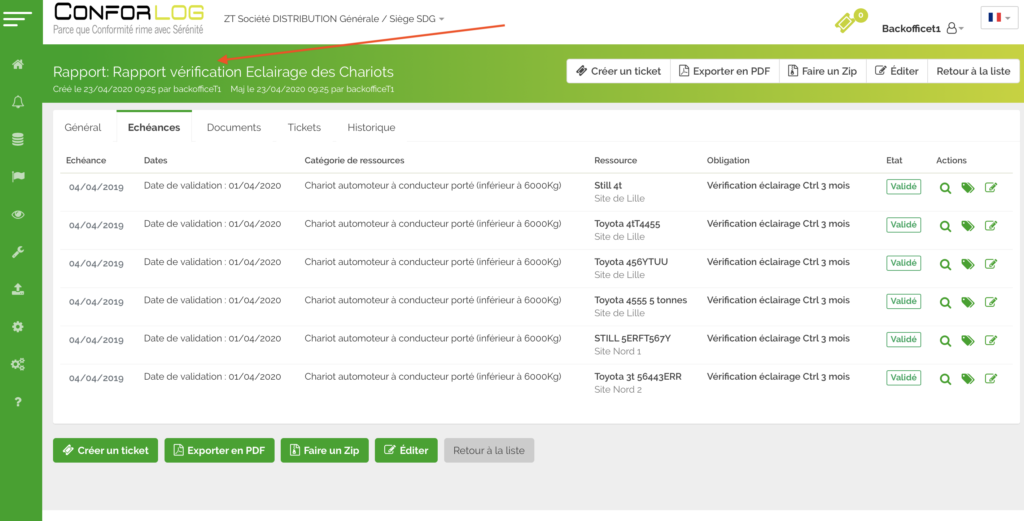The image size is (1024, 521).
Task: Click the database stack icon in sidebar
Action: [18, 139]
